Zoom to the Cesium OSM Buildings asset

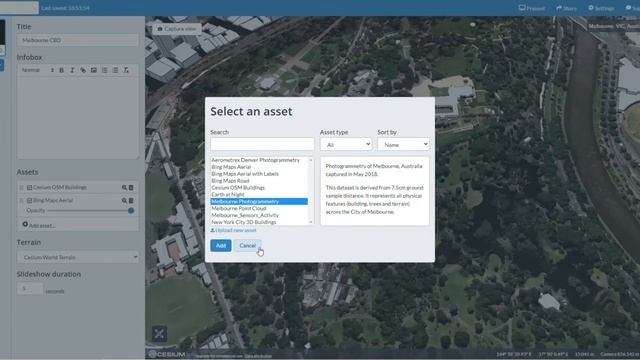(124, 188)
